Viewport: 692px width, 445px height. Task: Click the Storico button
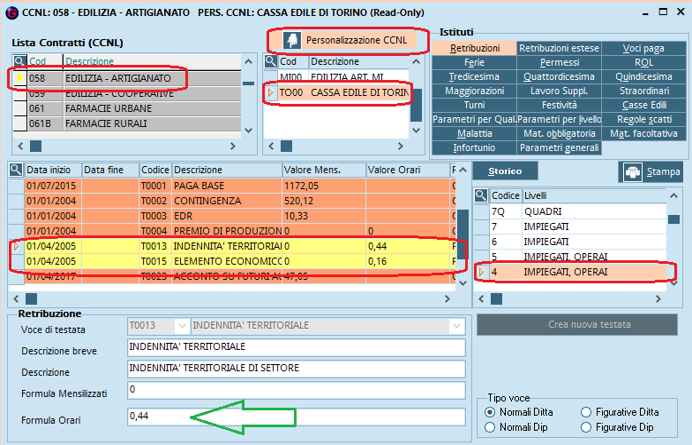pos(505,171)
